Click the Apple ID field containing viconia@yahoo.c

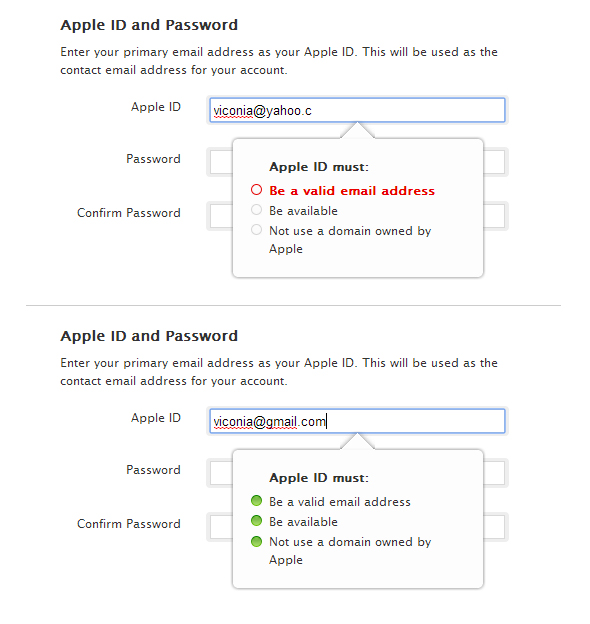pyautogui.click(x=357, y=110)
